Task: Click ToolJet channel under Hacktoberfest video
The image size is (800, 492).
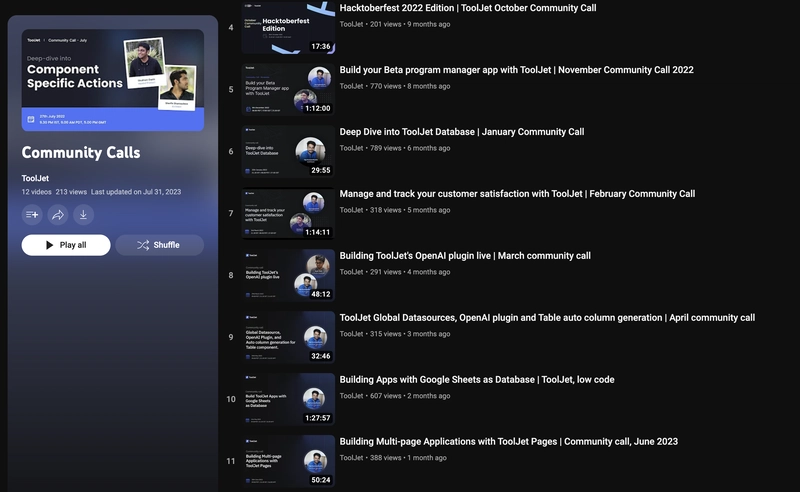Action: click(352, 24)
